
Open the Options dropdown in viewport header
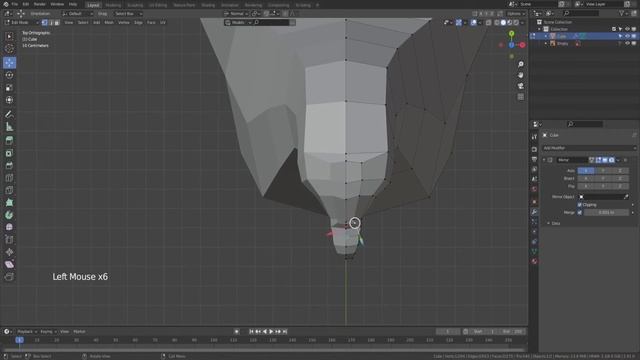pos(516,13)
